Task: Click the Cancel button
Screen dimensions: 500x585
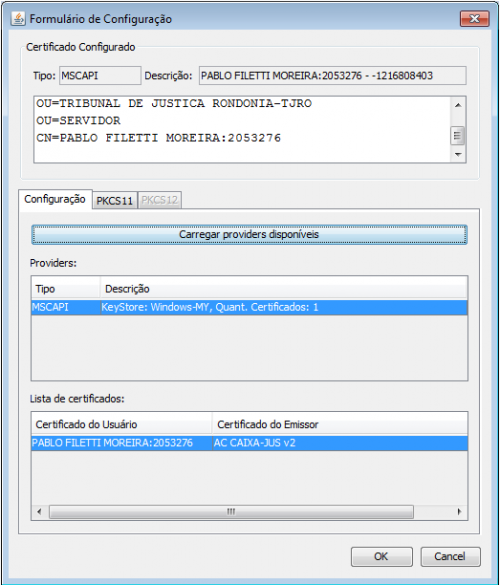Action: (450, 557)
